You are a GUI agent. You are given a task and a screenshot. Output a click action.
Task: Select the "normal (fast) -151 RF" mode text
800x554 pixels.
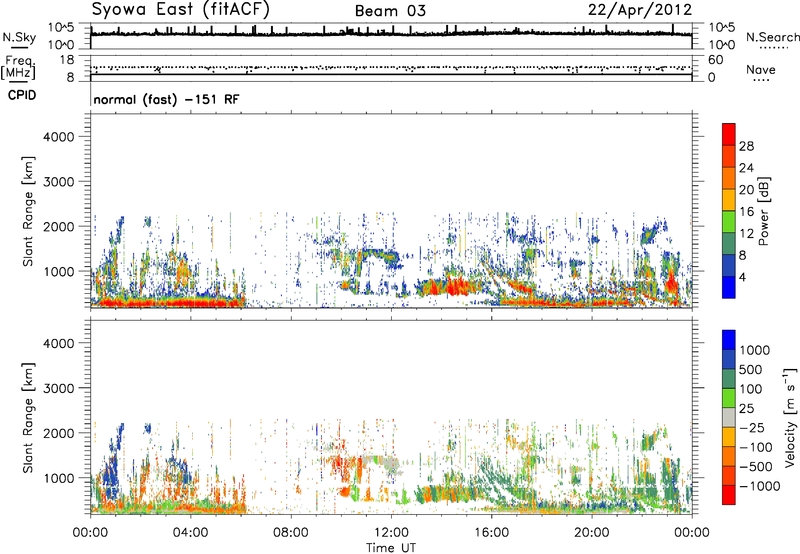click(x=166, y=99)
